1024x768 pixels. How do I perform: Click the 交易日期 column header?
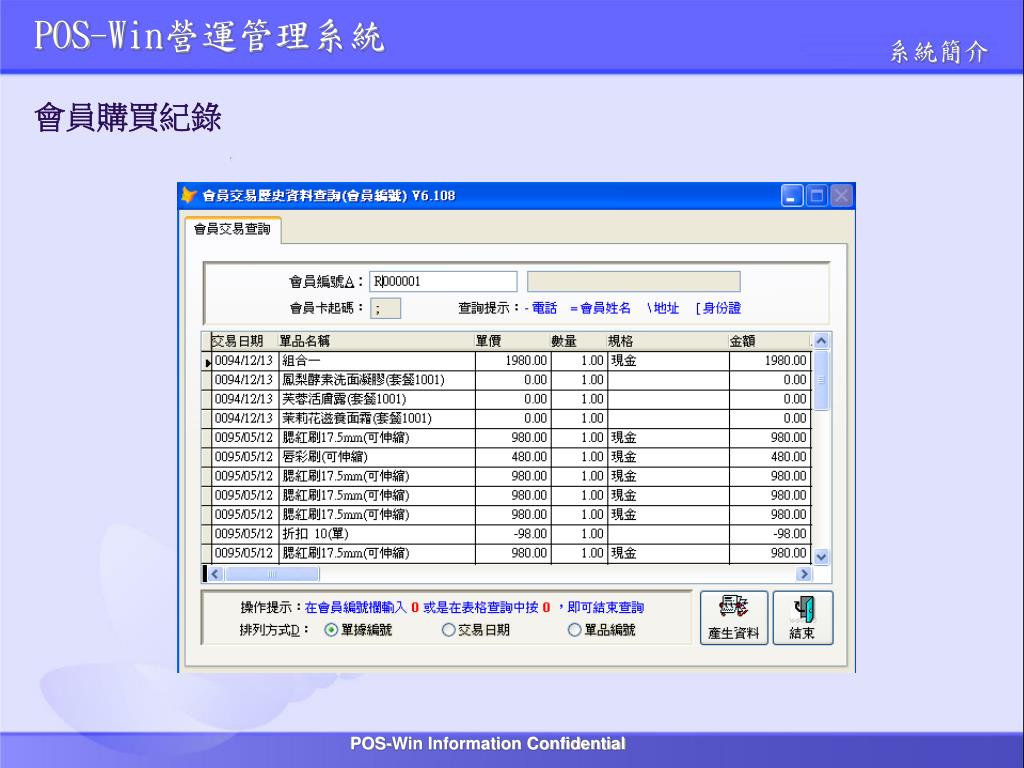[244, 341]
